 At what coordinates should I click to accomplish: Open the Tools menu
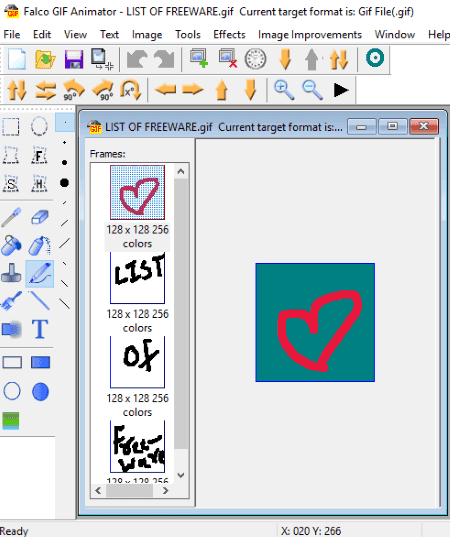(188, 34)
